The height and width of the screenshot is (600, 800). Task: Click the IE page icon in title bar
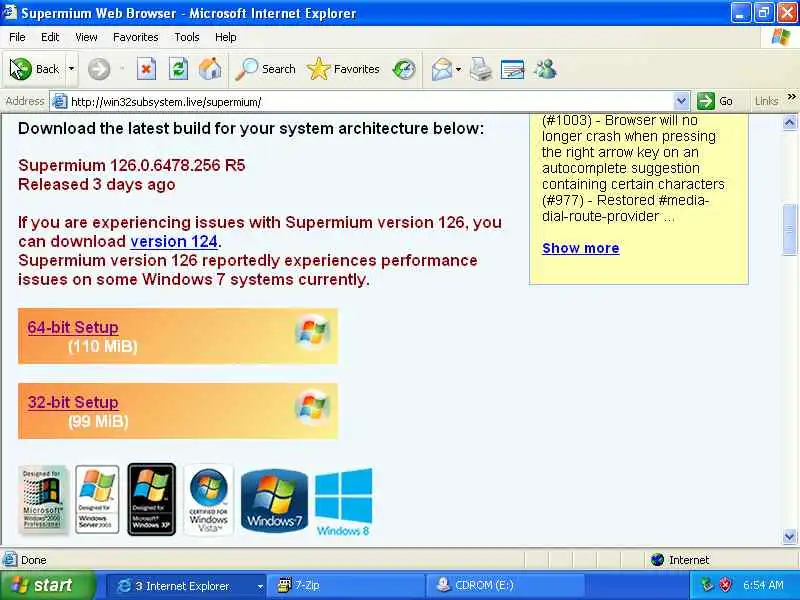10,12
